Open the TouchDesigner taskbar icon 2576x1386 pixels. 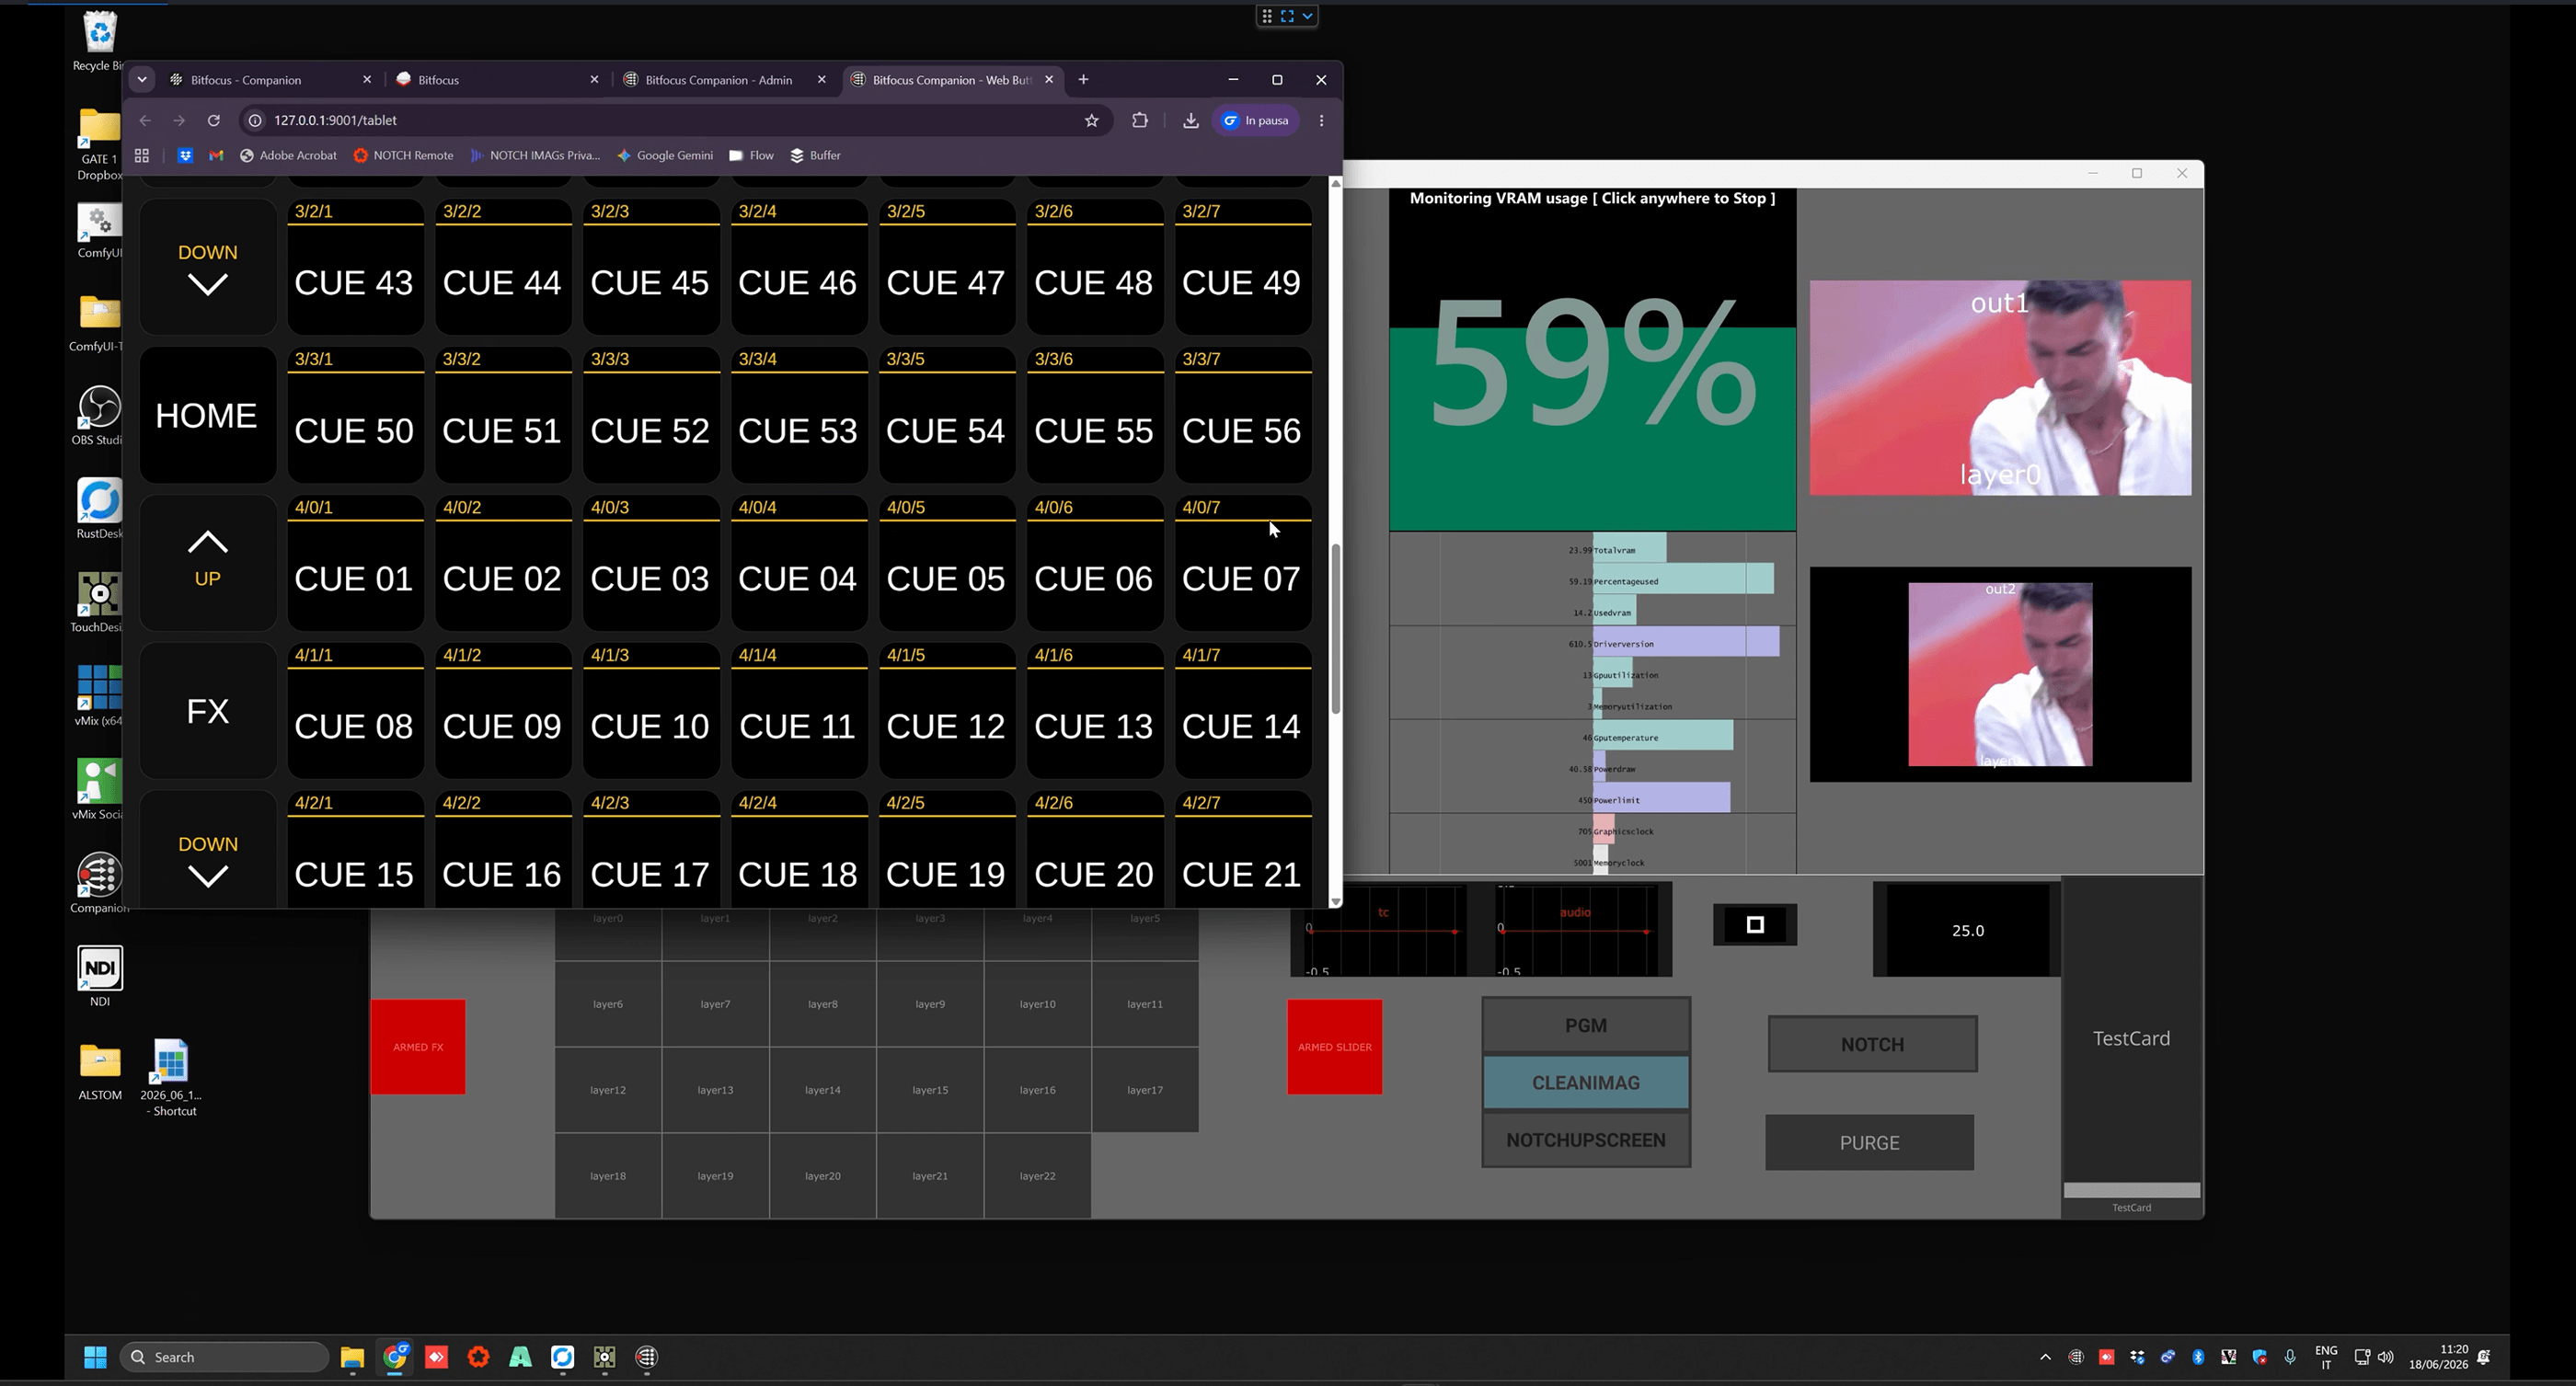tap(604, 1357)
